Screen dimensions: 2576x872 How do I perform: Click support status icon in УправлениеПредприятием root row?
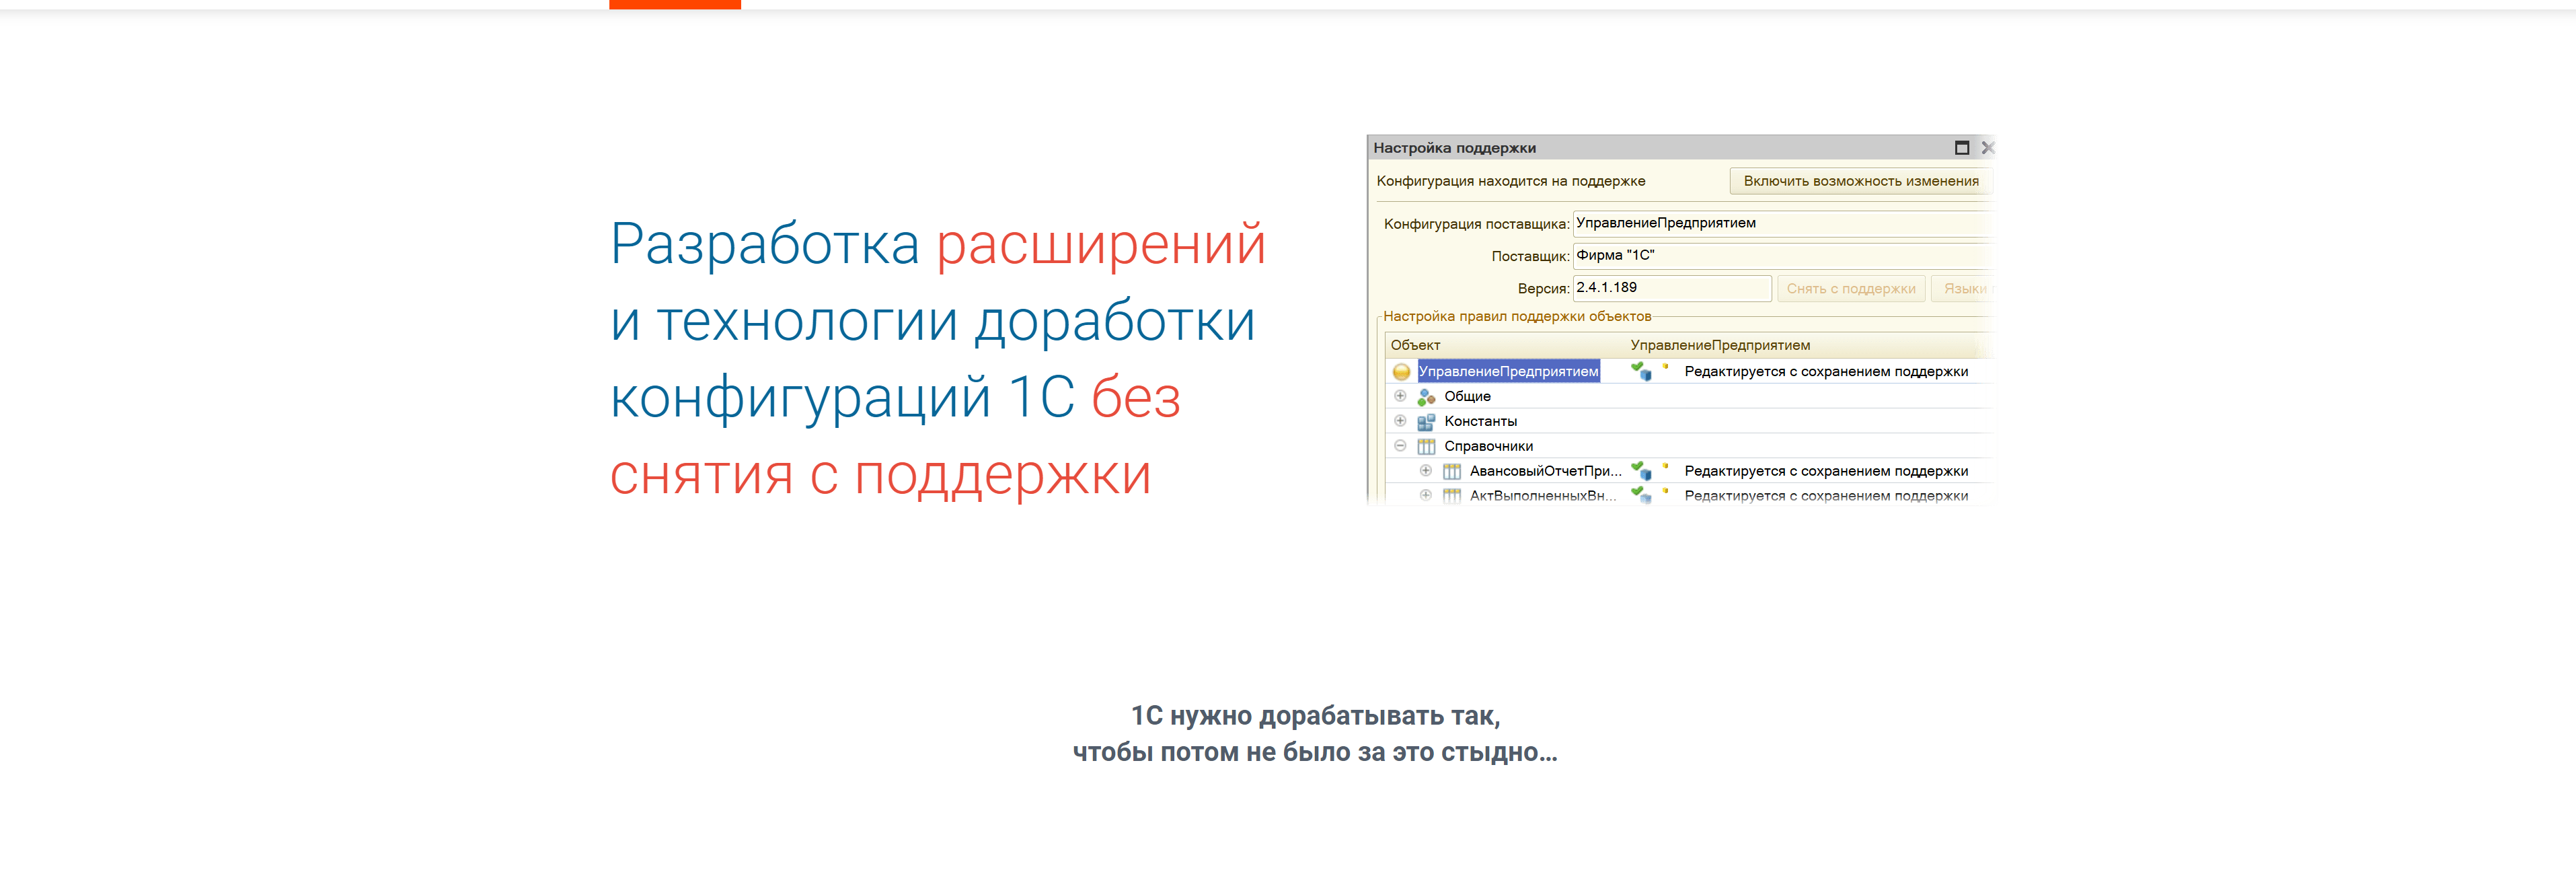click(1641, 371)
